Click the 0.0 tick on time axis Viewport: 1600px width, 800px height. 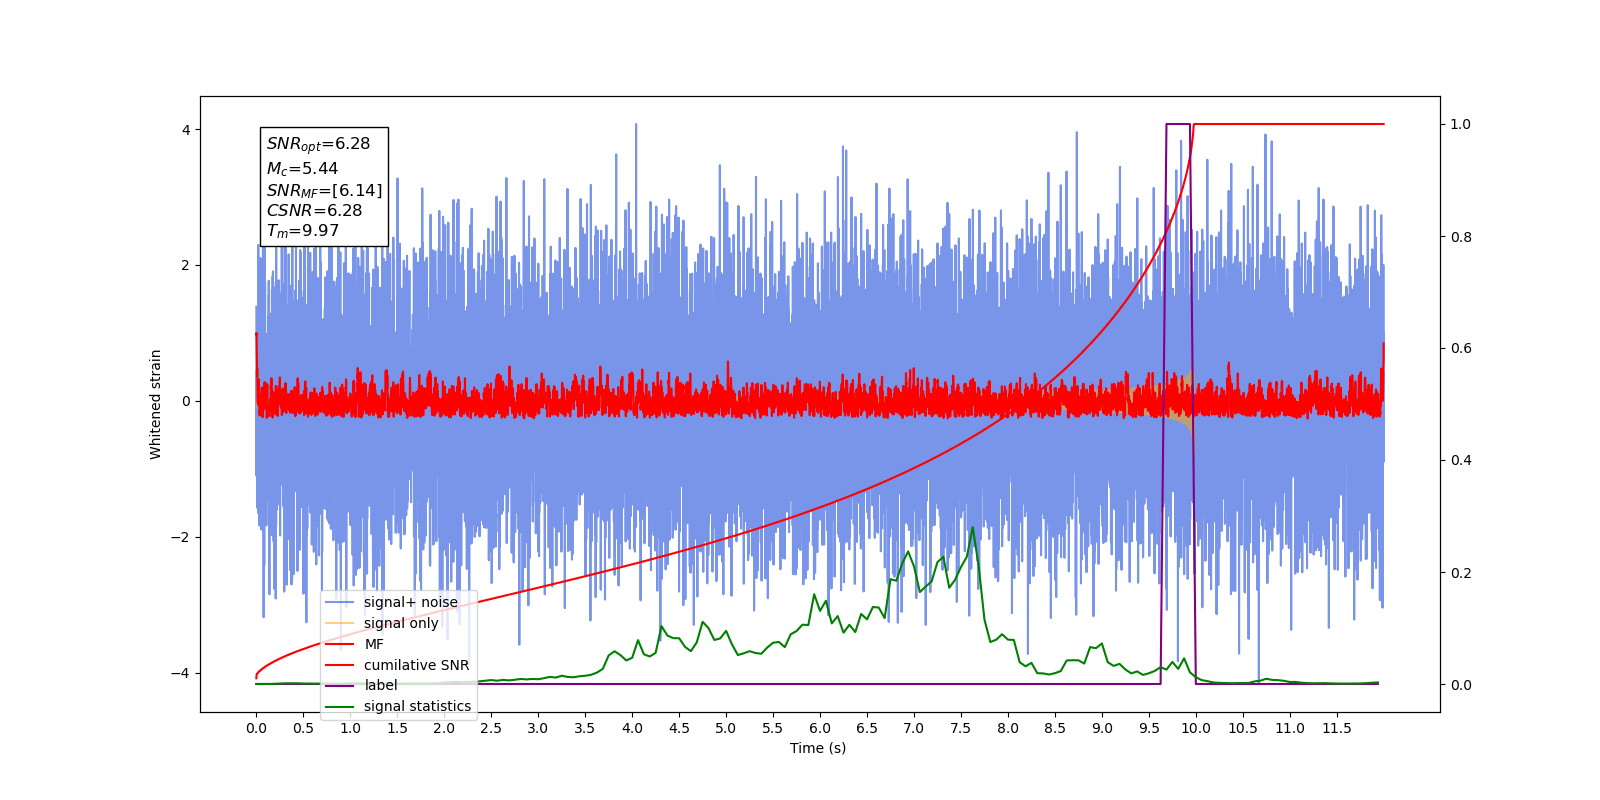point(256,728)
